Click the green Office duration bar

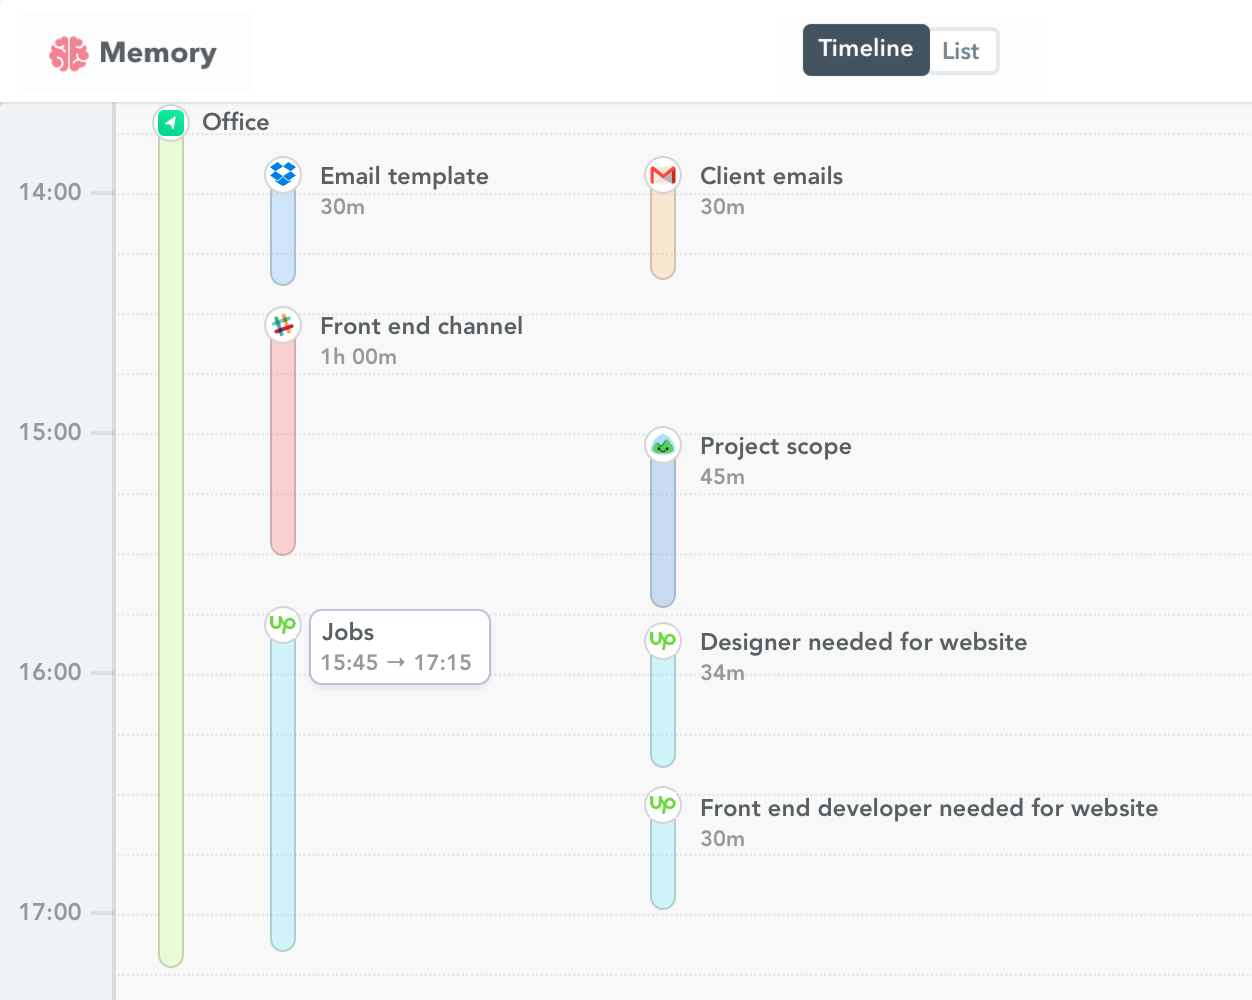tap(170, 550)
